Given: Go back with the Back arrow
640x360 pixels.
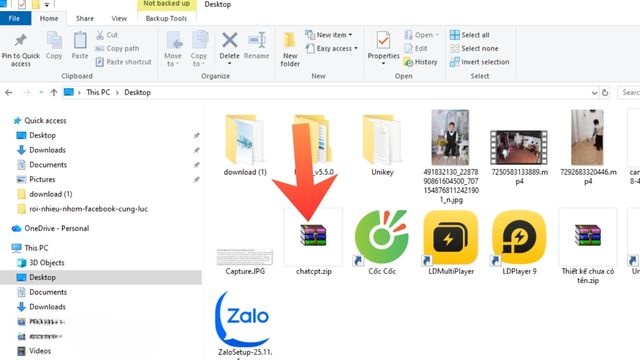Looking at the screenshot, I should (9, 93).
